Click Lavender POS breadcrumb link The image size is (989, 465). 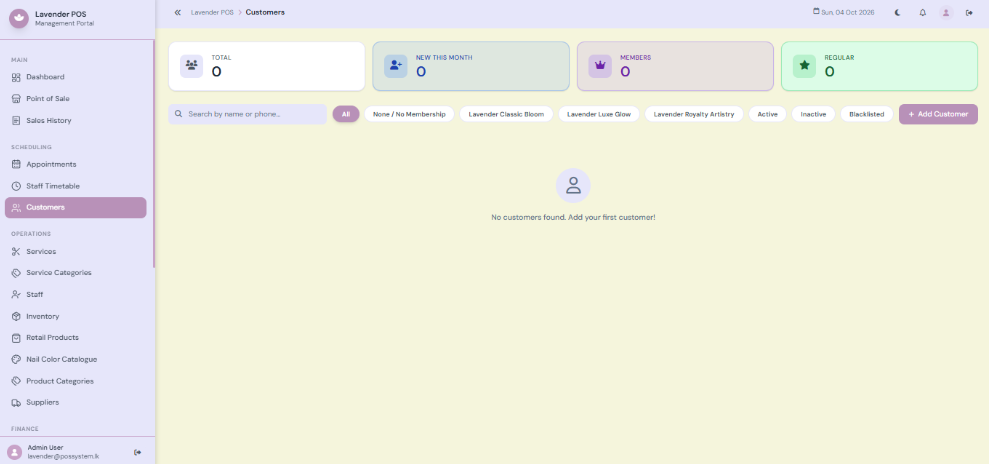click(x=212, y=13)
